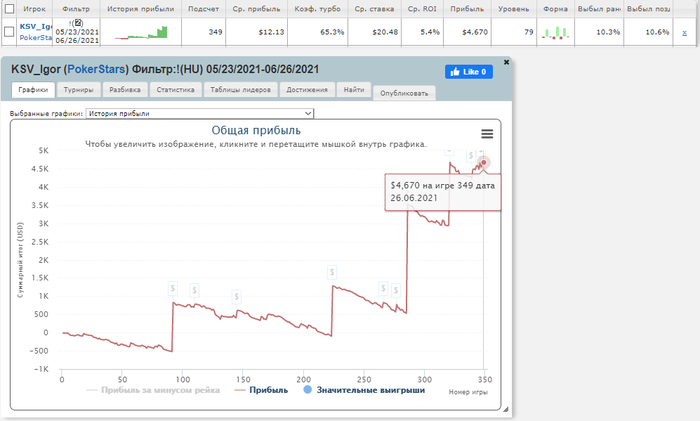Click the $ marker near game 277
Image resolution: width=700 pixels, height=421 pixels.
pyautogui.click(x=396, y=291)
